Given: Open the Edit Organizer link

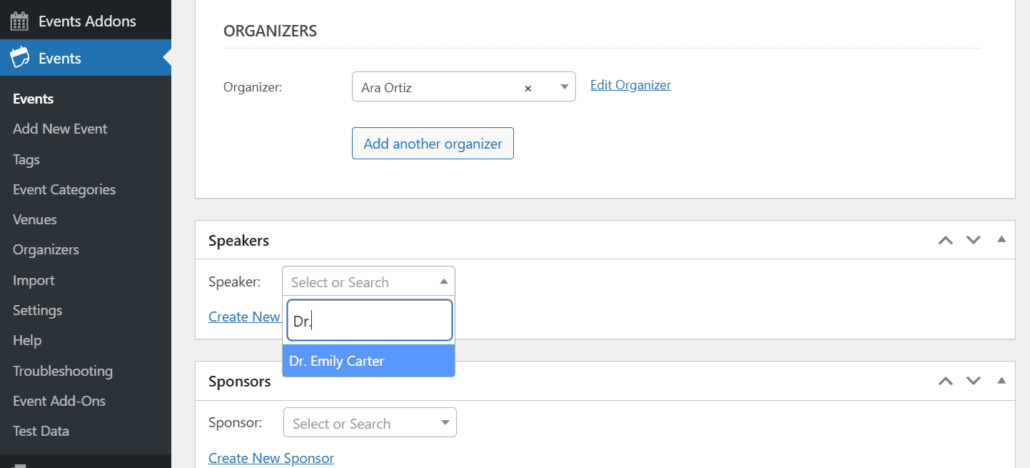Looking at the screenshot, I should [630, 85].
